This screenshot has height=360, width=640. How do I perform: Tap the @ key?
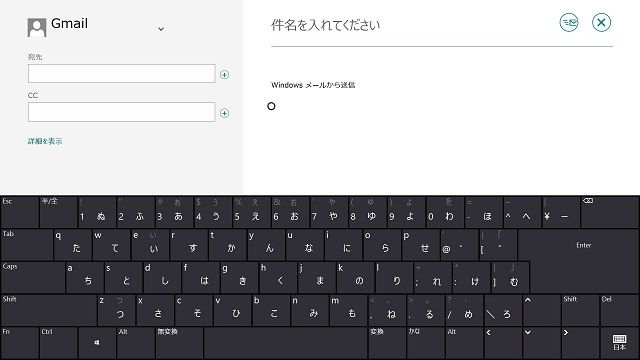click(x=459, y=244)
